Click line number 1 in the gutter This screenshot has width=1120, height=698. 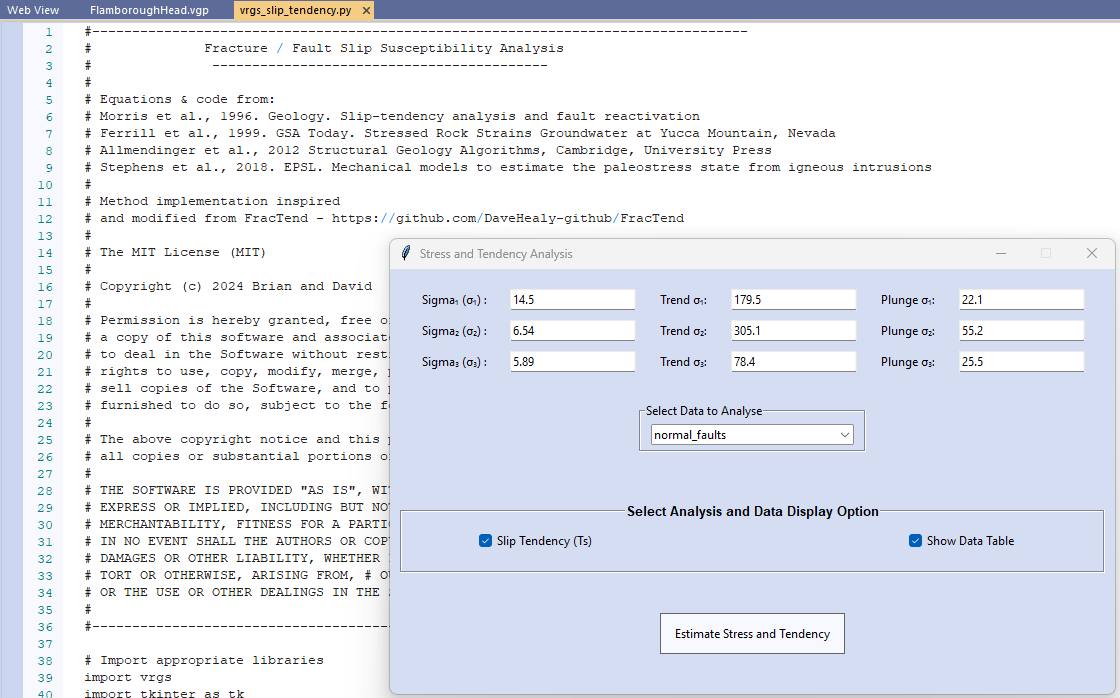coord(49,32)
